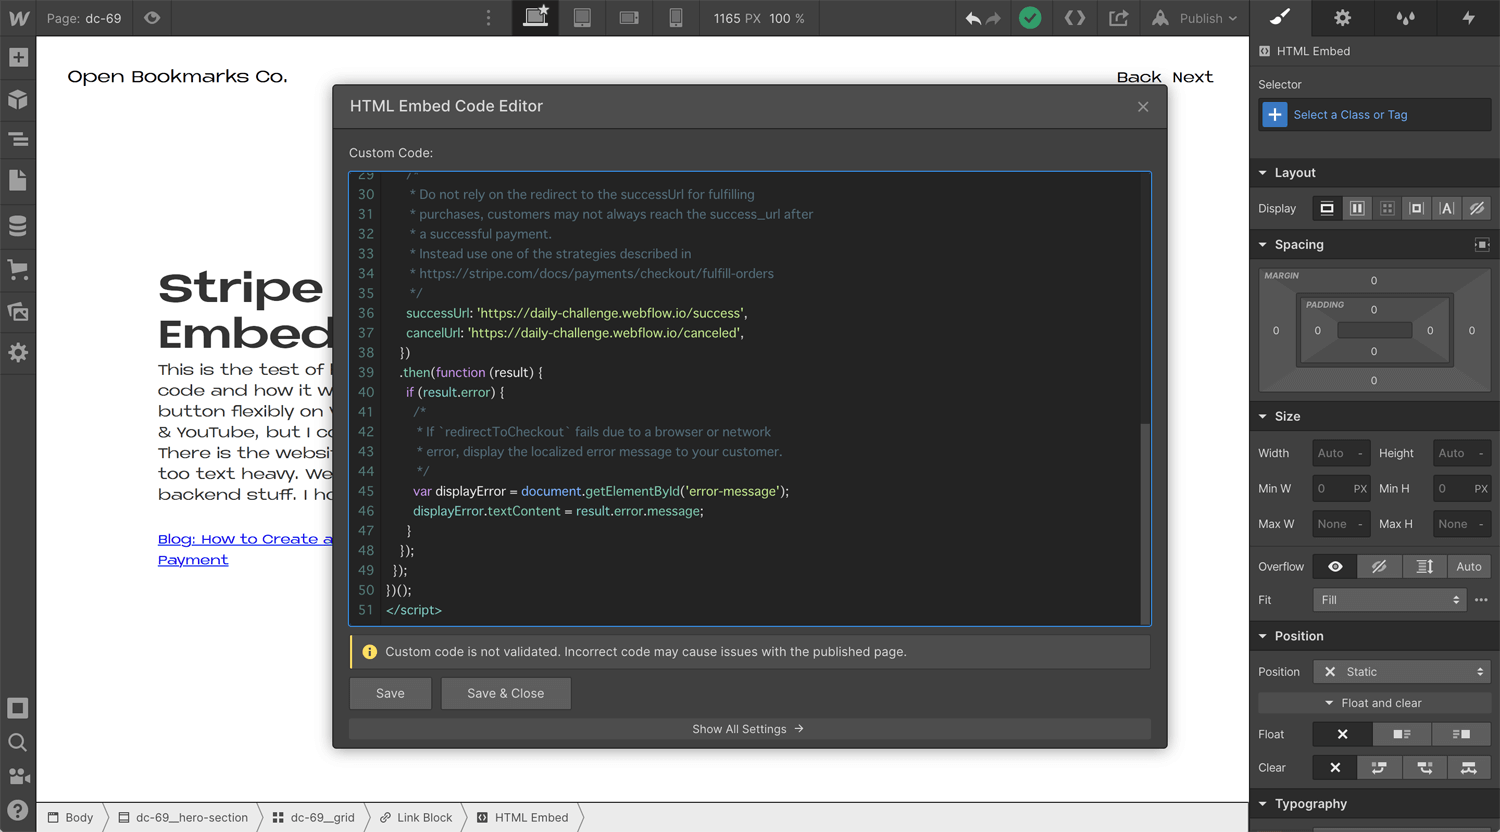Open the Publish dropdown
The width and height of the screenshot is (1500, 832).
pos(1195,18)
